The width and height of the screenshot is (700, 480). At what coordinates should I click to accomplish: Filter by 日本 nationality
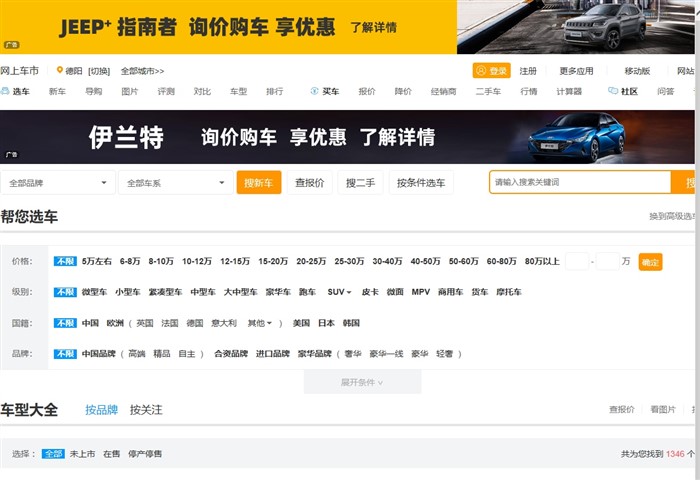[326, 323]
